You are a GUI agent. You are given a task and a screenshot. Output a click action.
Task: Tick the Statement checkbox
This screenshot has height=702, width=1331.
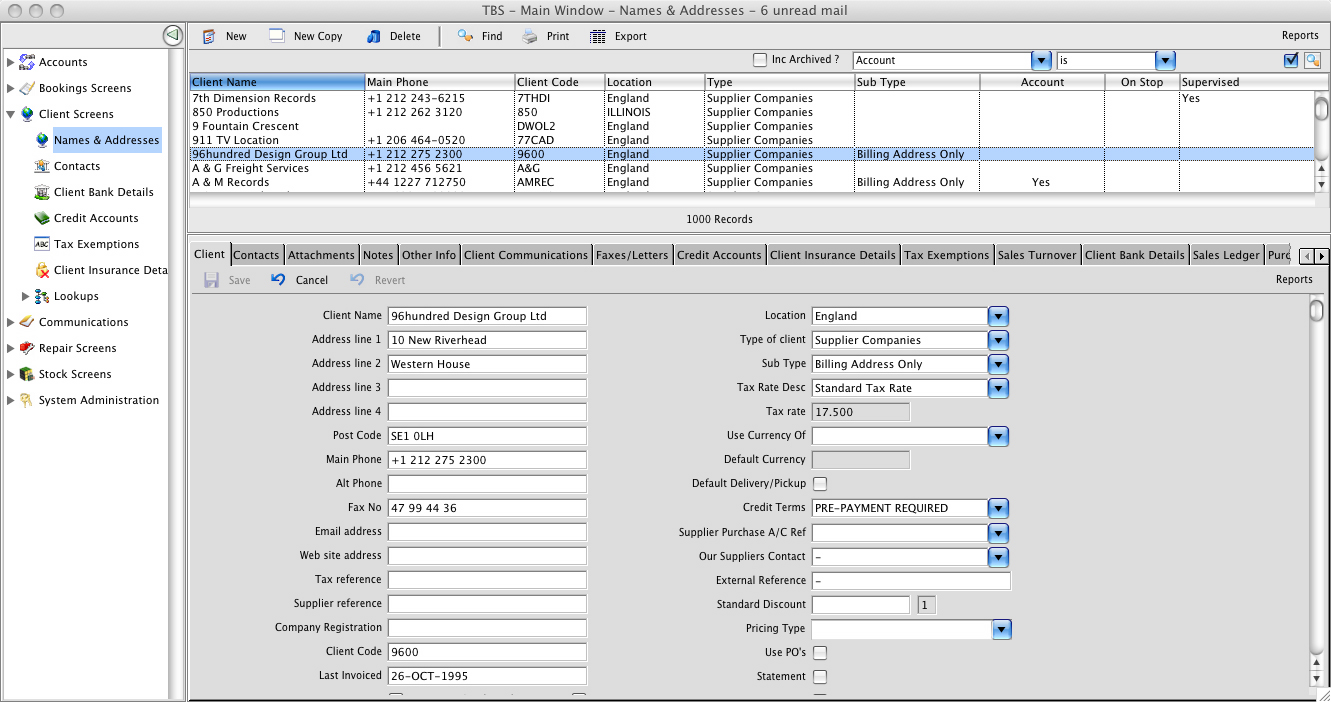pos(820,677)
